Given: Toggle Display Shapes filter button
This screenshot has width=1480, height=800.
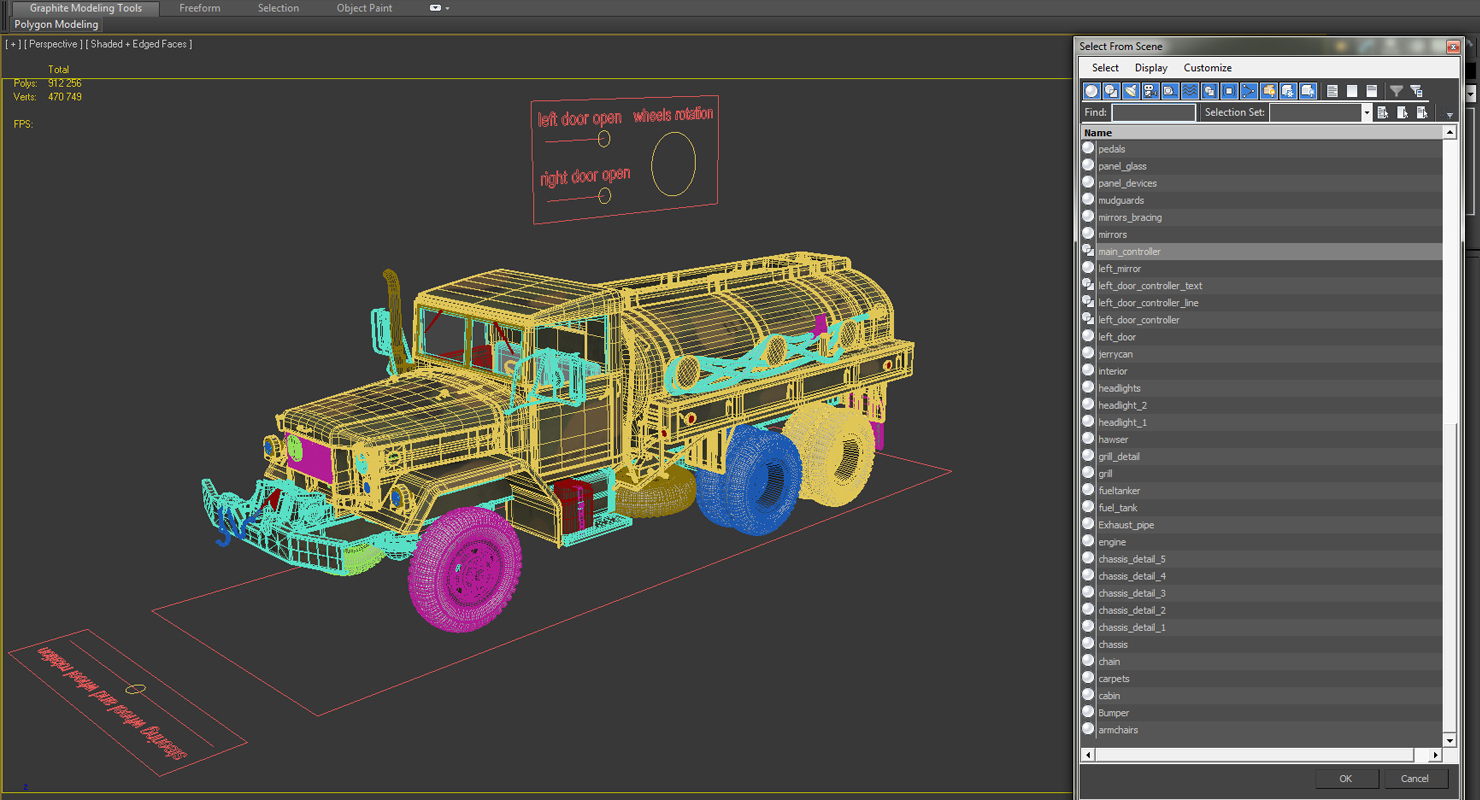Looking at the screenshot, I should point(1111,91).
